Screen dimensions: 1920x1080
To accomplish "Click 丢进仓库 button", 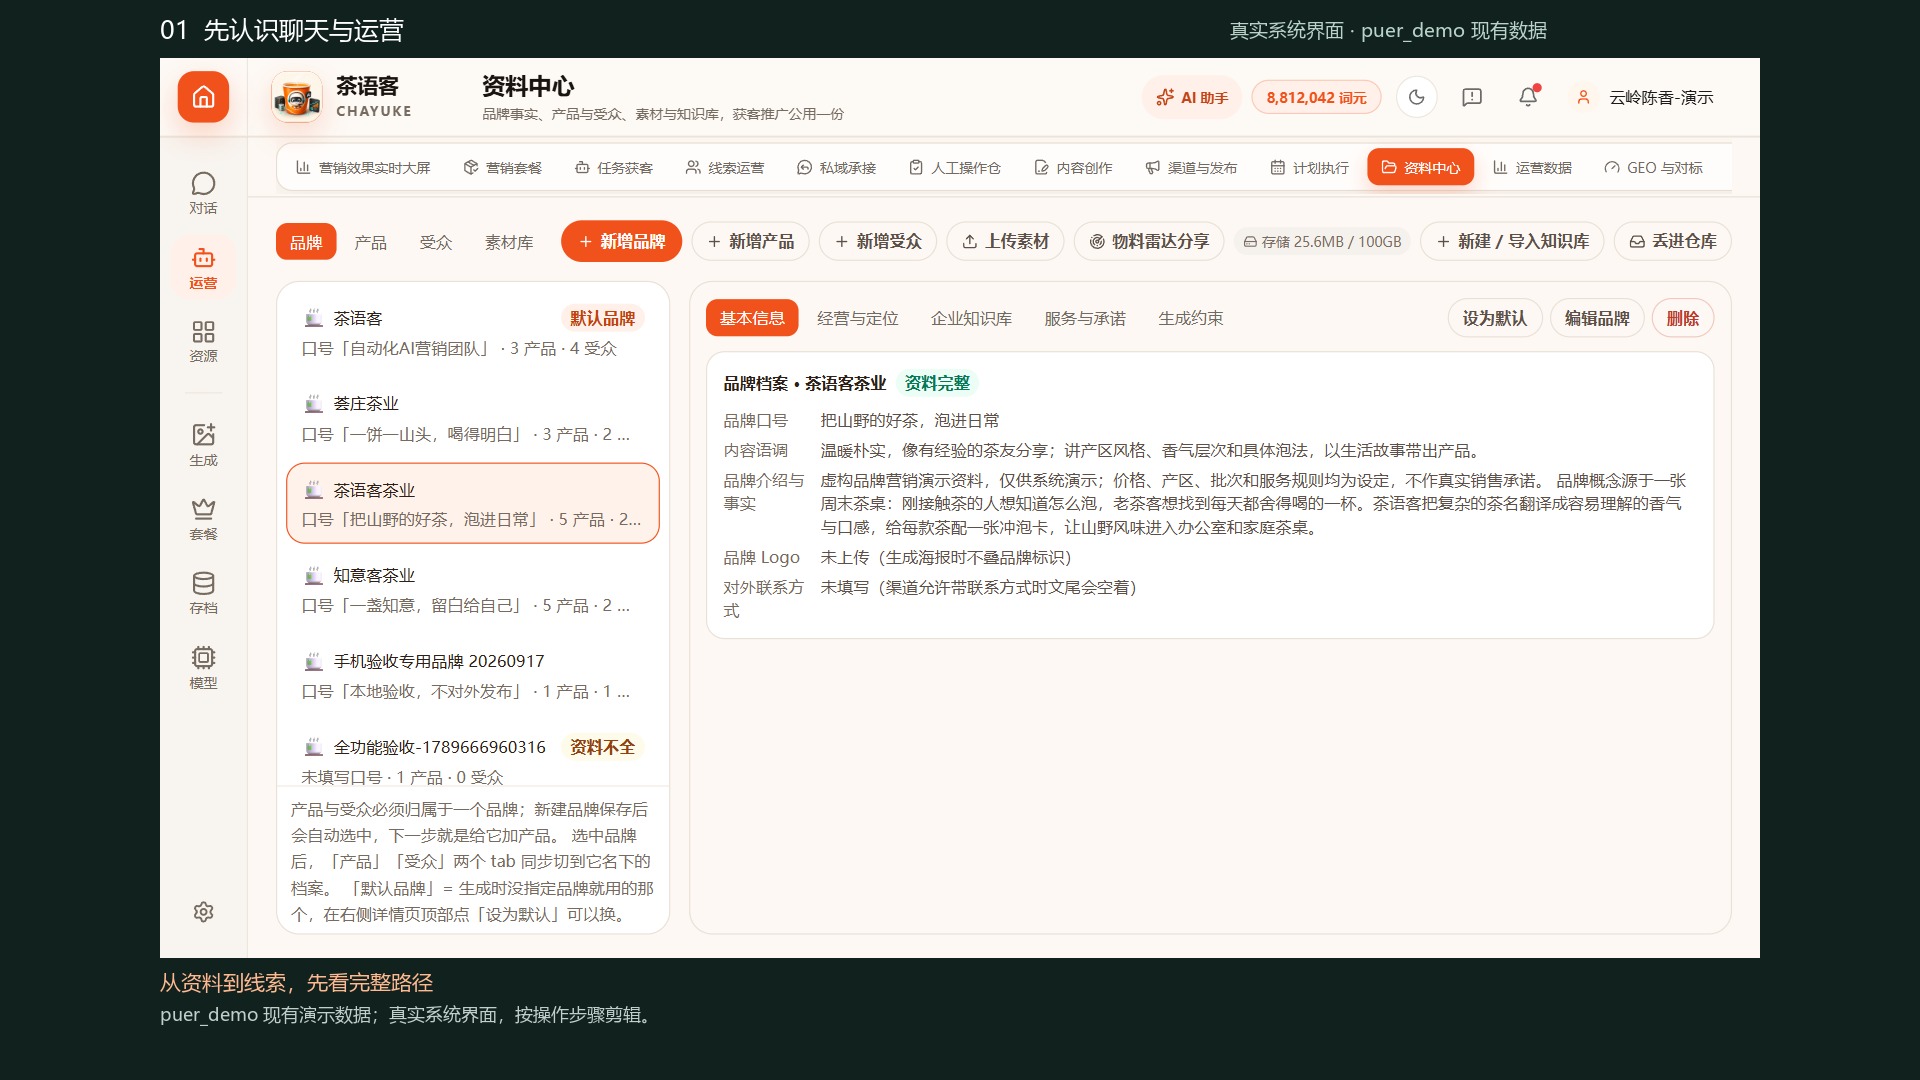I will coord(1672,241).
